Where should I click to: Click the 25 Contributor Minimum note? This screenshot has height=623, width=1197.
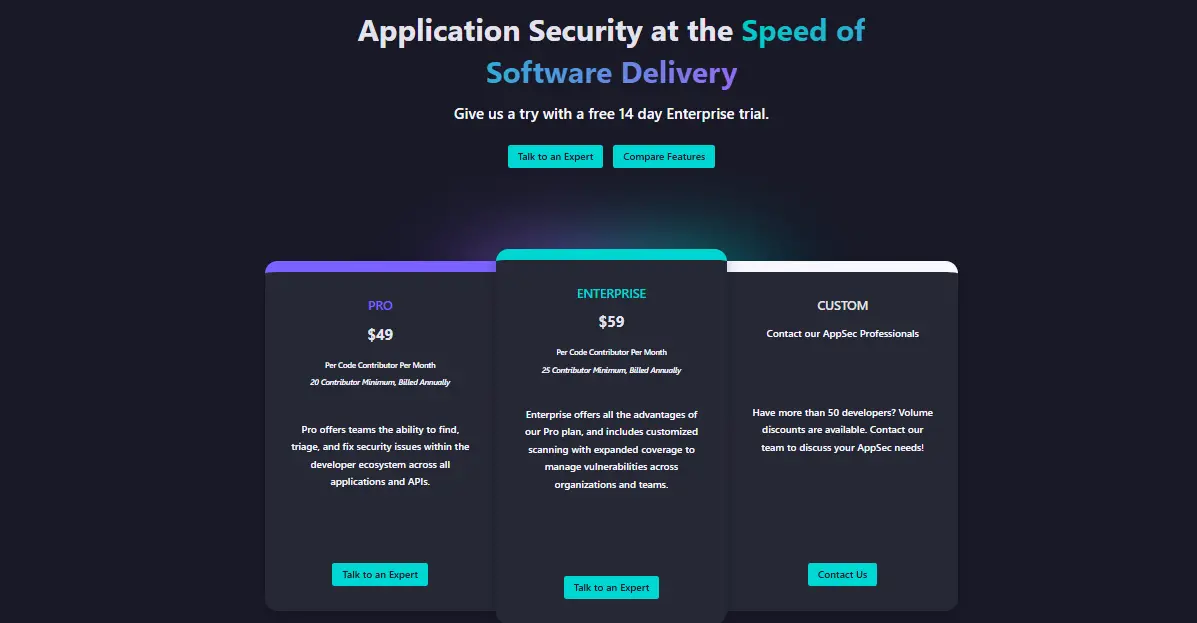click(x=611, y=371)
